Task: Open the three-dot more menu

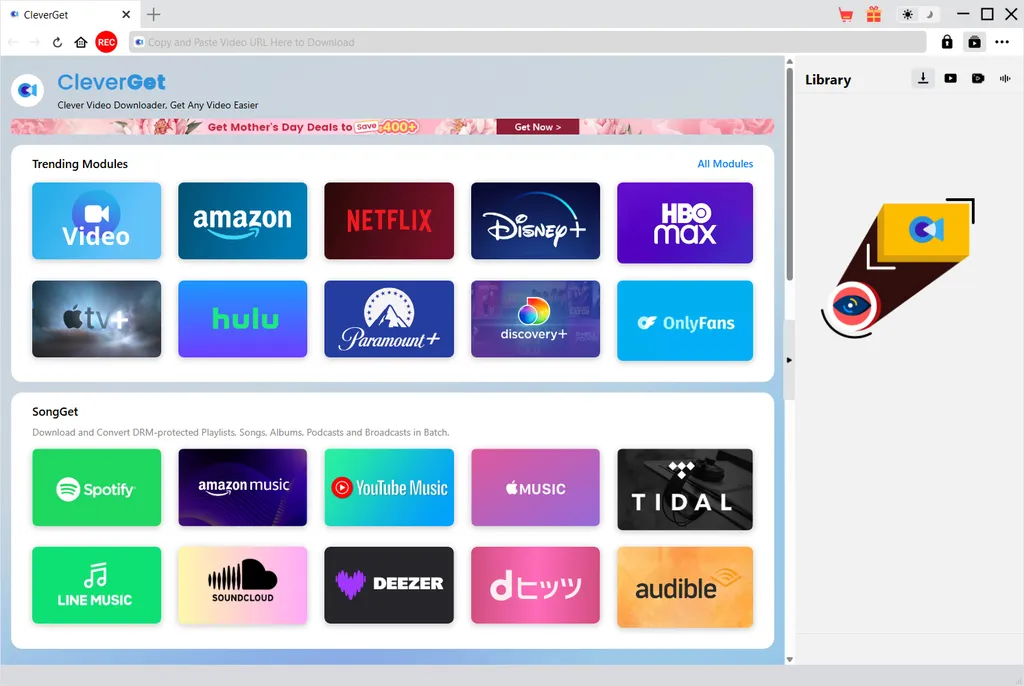Action: [1002, 42]
